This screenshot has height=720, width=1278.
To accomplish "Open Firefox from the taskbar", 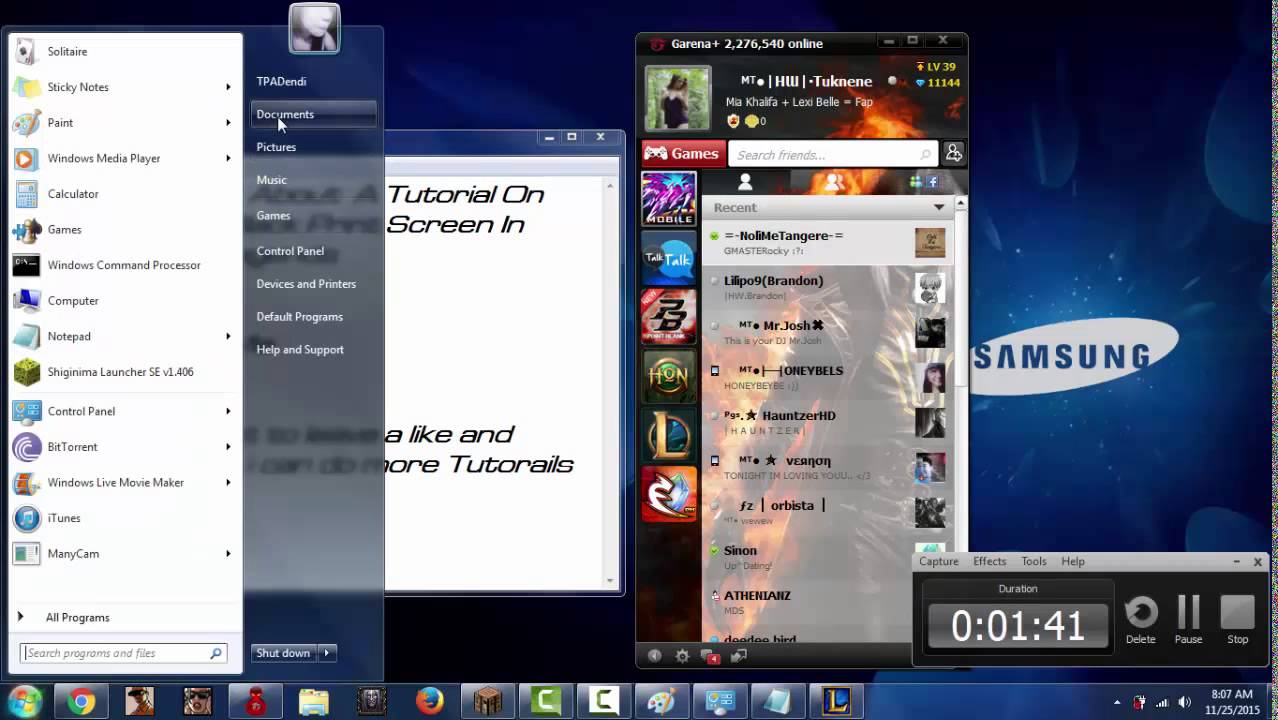I will coord(430,702).
